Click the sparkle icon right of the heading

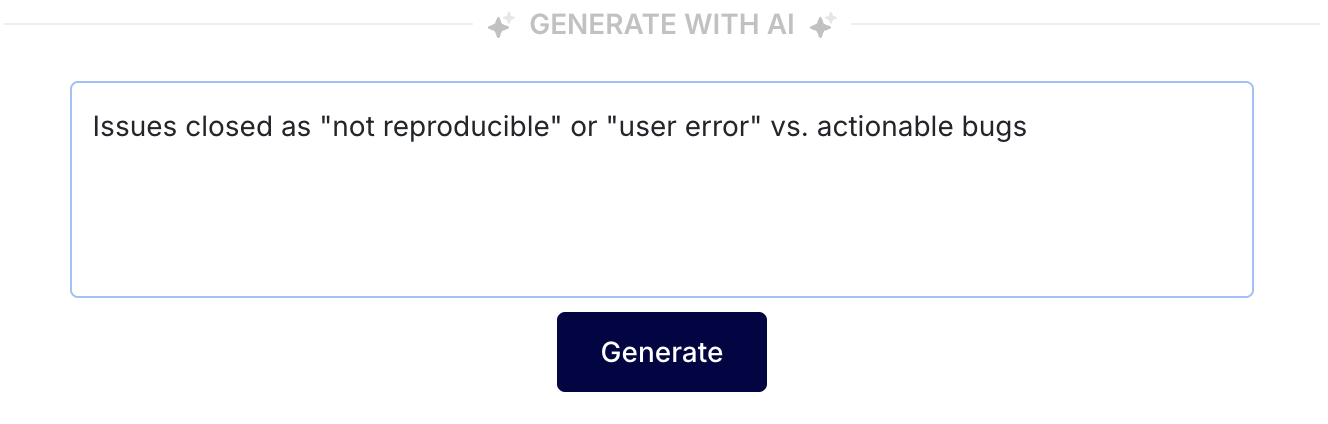pyautogui.click(x=822, y=25)
